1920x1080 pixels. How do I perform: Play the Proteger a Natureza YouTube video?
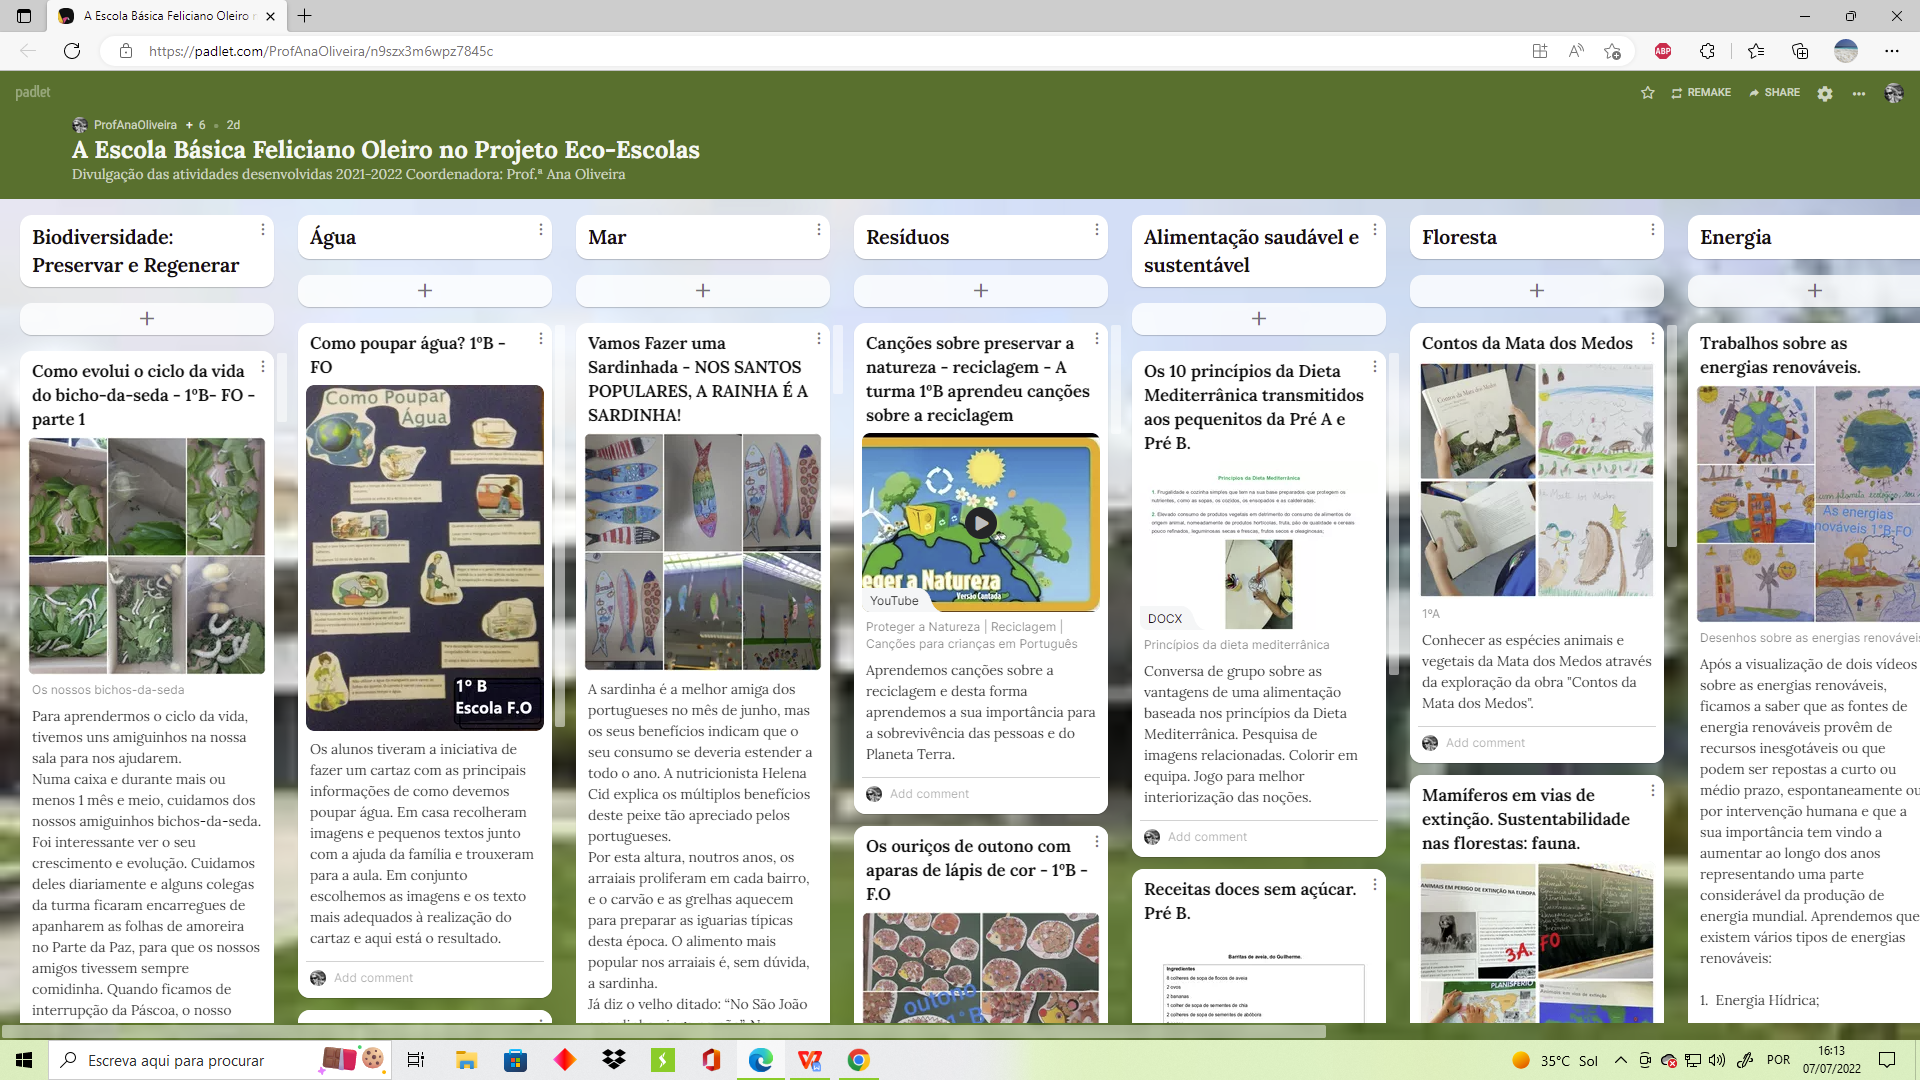click(x=980, y=522)
